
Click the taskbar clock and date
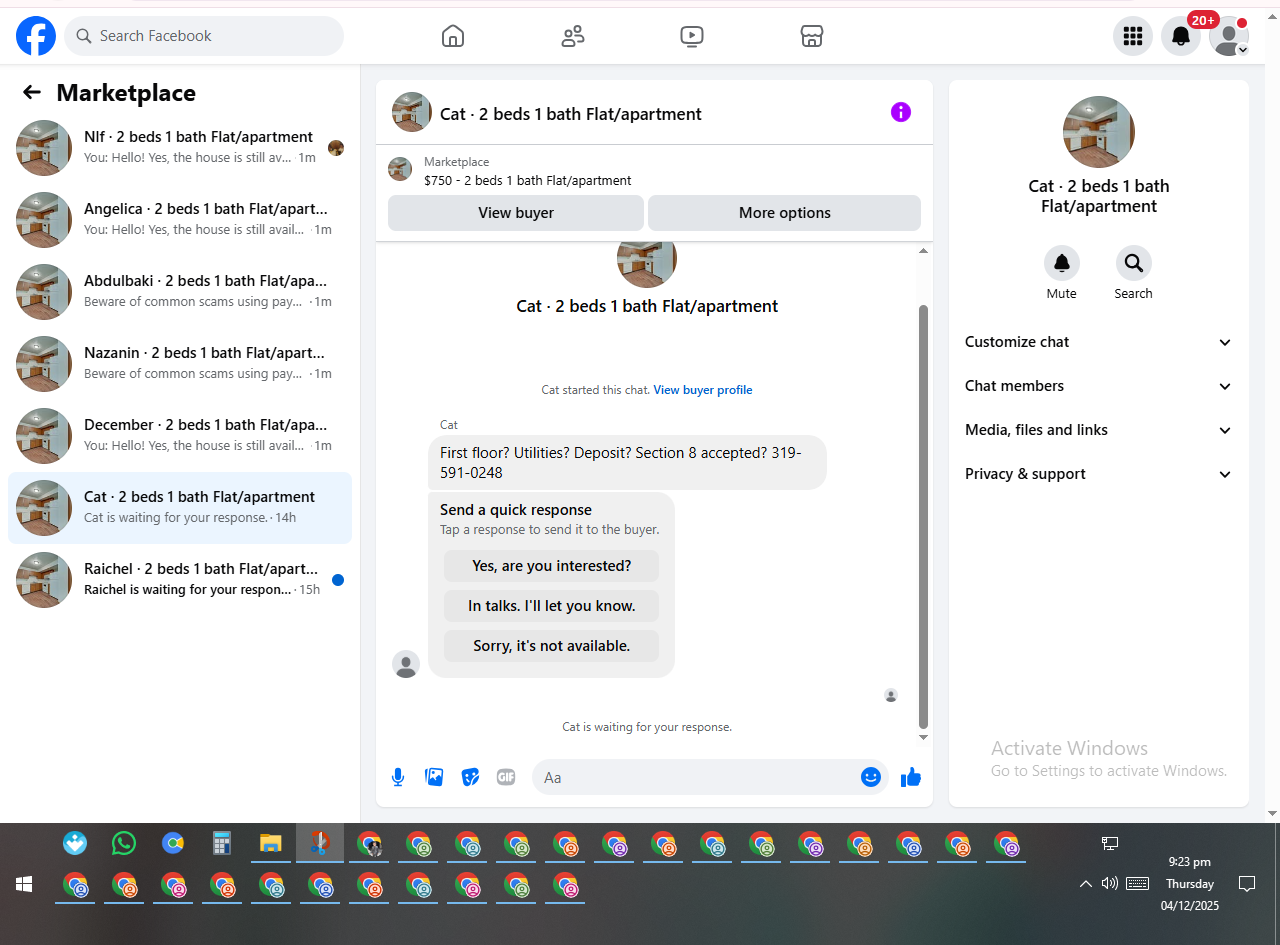[1189, 884]
